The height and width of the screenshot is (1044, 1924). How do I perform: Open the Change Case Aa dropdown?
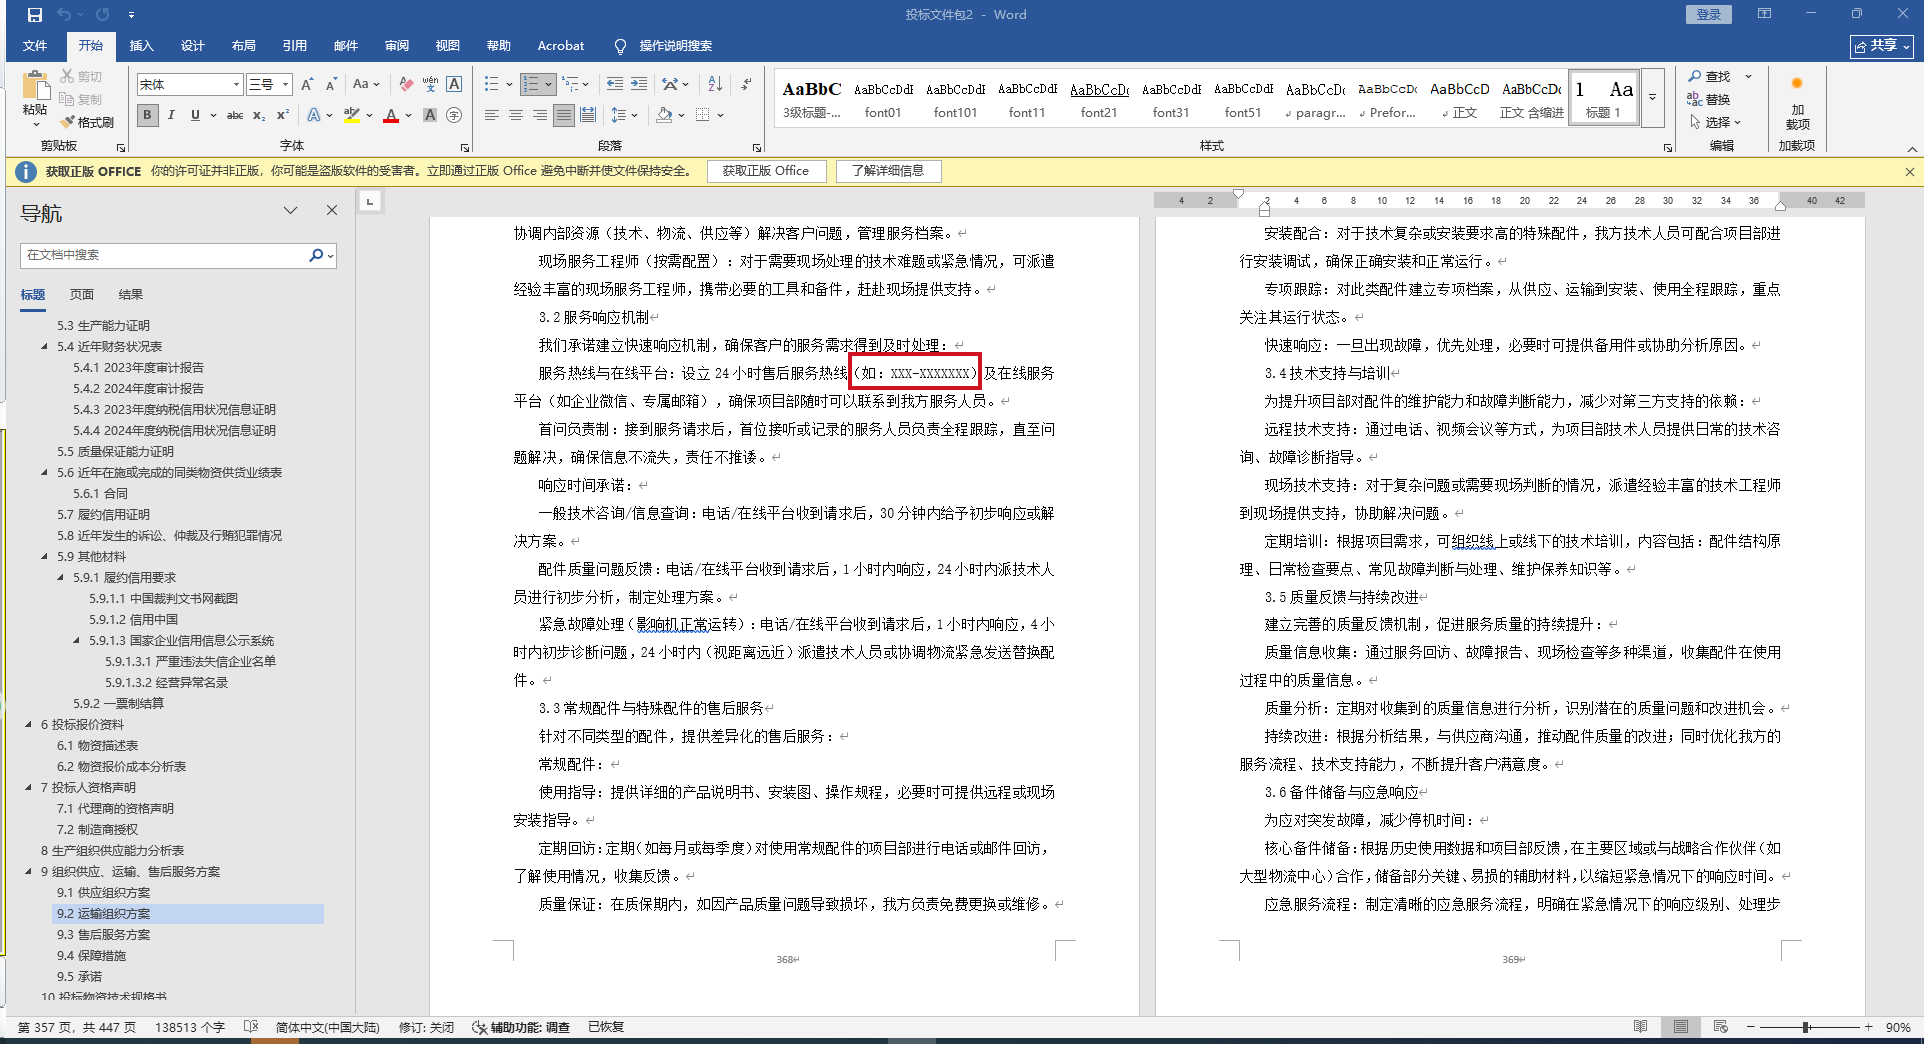(x=366, y=84)
